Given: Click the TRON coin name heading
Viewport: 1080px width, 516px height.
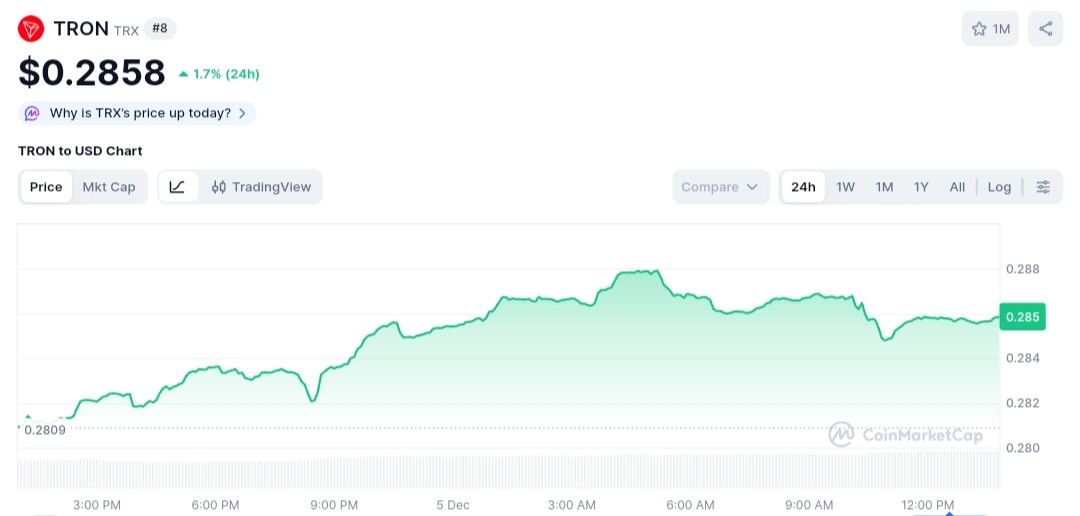Looking at the screenshot, I should click(81, 29).
